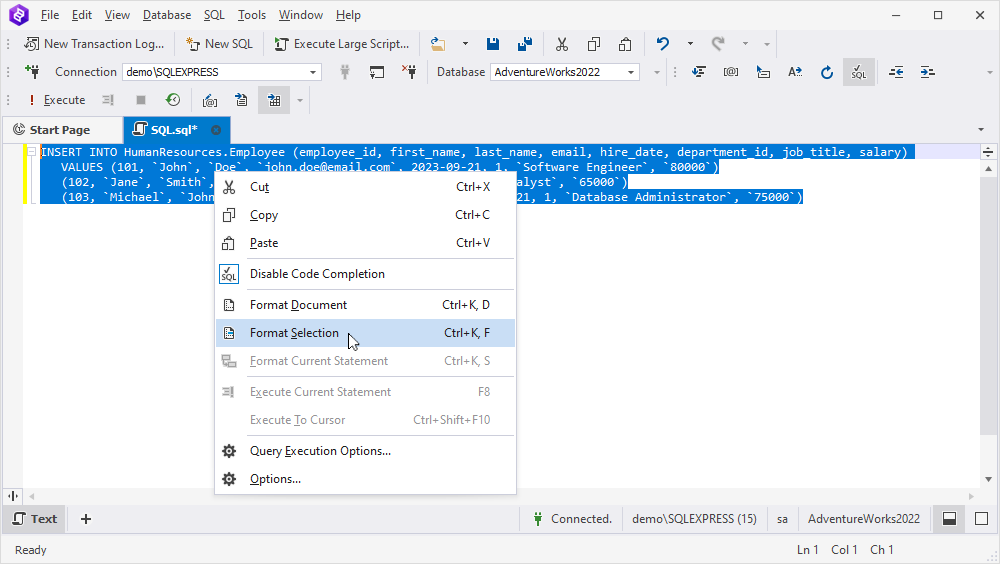Click the AdventureWorks2022 status bar entry
This screenshot has height=564, width=1000.
pos(864,519)
